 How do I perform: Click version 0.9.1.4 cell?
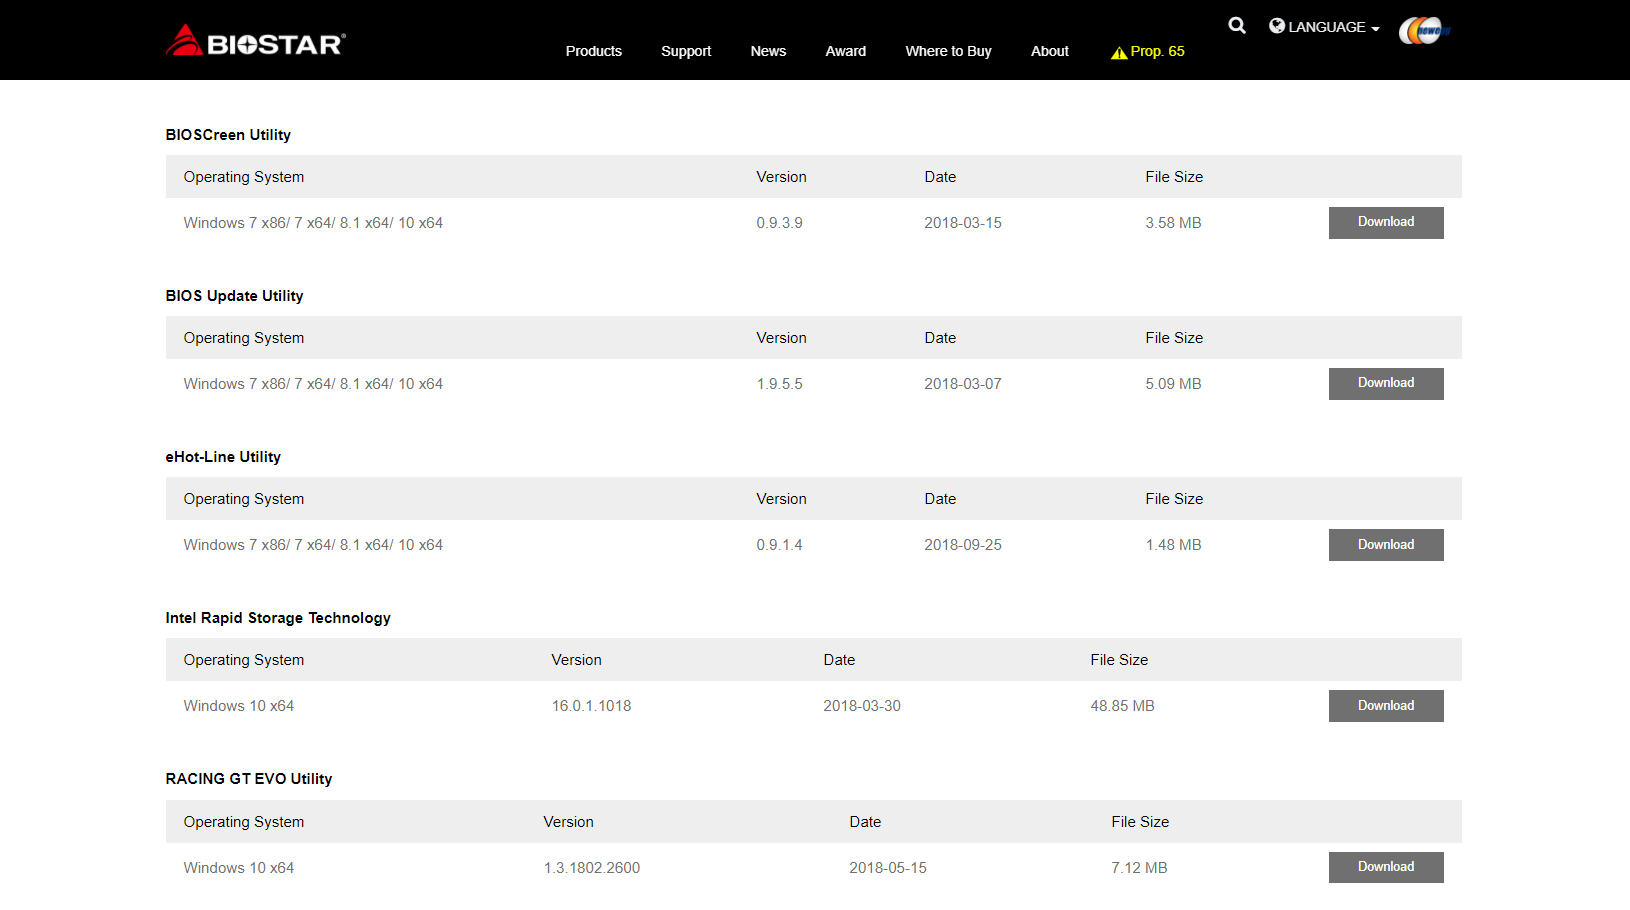(779, 545)
